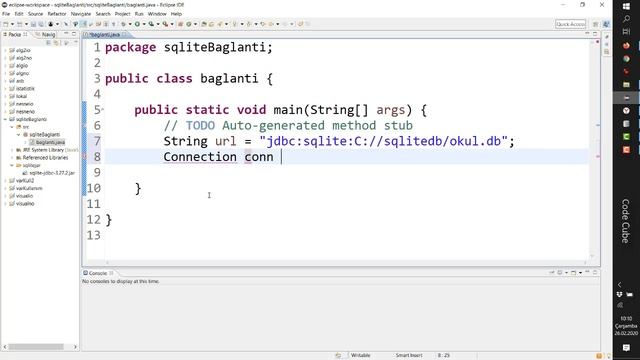Open the Open Console dropdown arrow
This screenshot has height=360, width=640.
pyautogui.click(x=580, y=272)
